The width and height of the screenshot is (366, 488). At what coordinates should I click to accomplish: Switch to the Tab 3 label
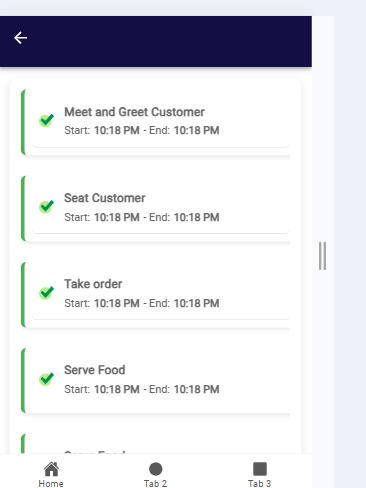click(x=260, y=483)
